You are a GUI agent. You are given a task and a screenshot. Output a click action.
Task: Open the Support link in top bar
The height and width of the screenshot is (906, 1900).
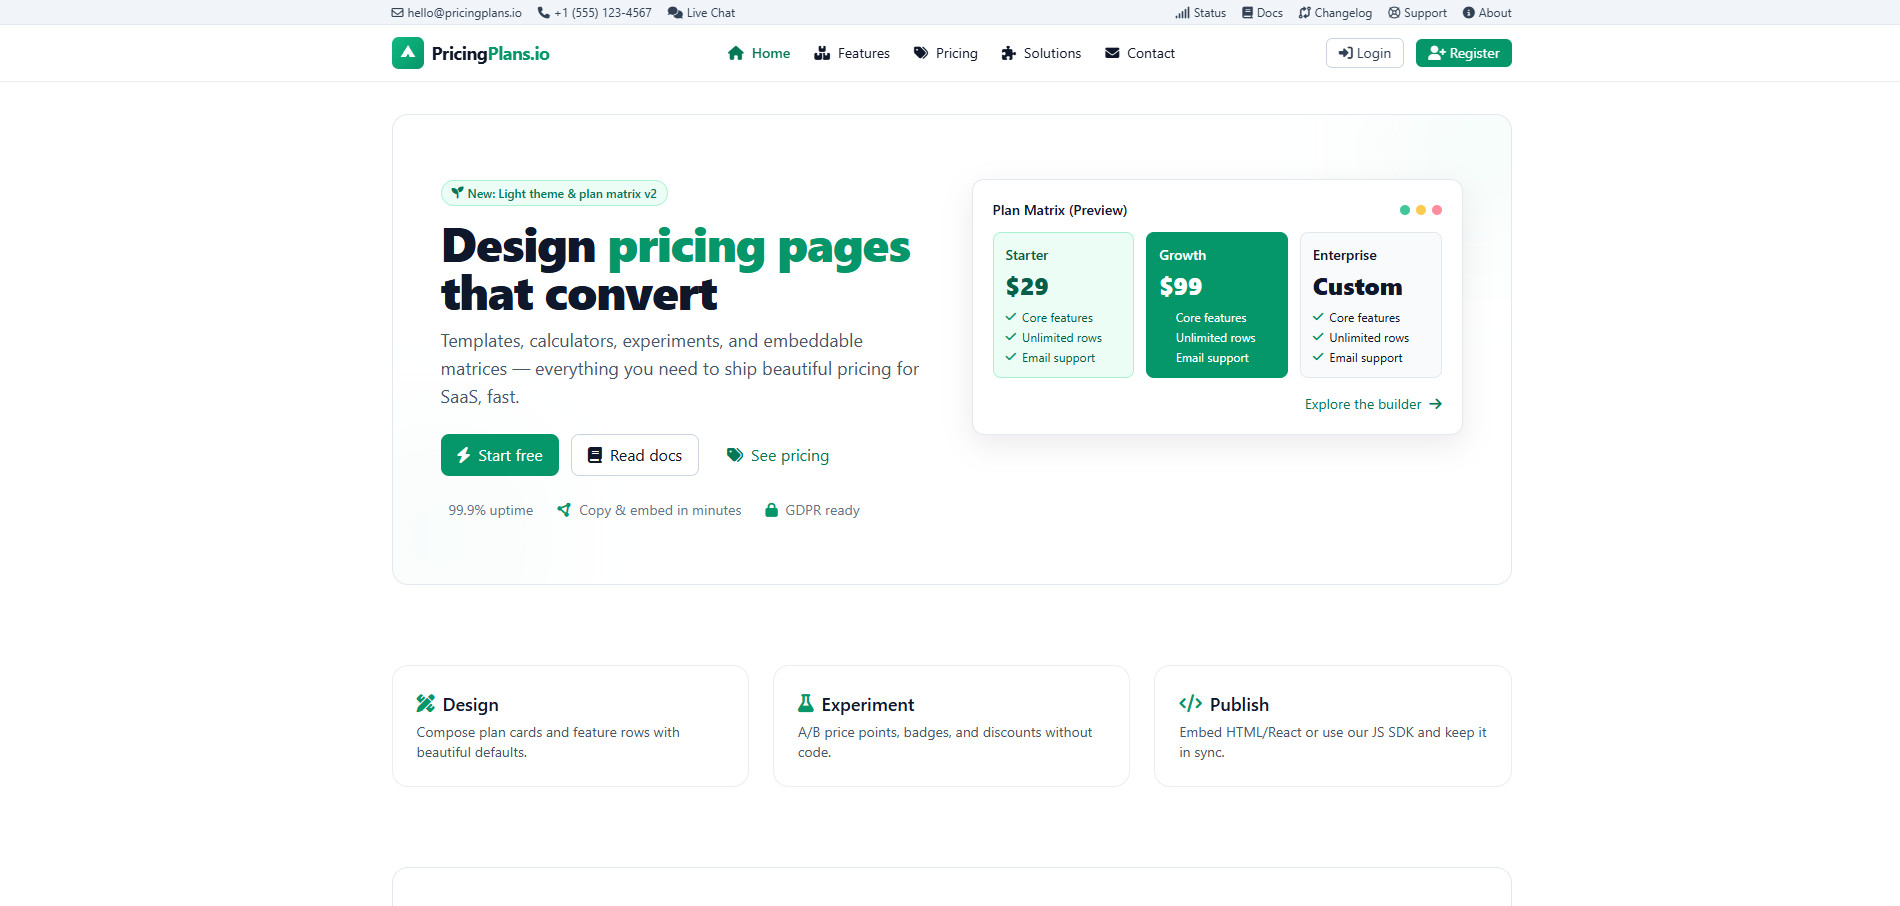point(1417,13)
